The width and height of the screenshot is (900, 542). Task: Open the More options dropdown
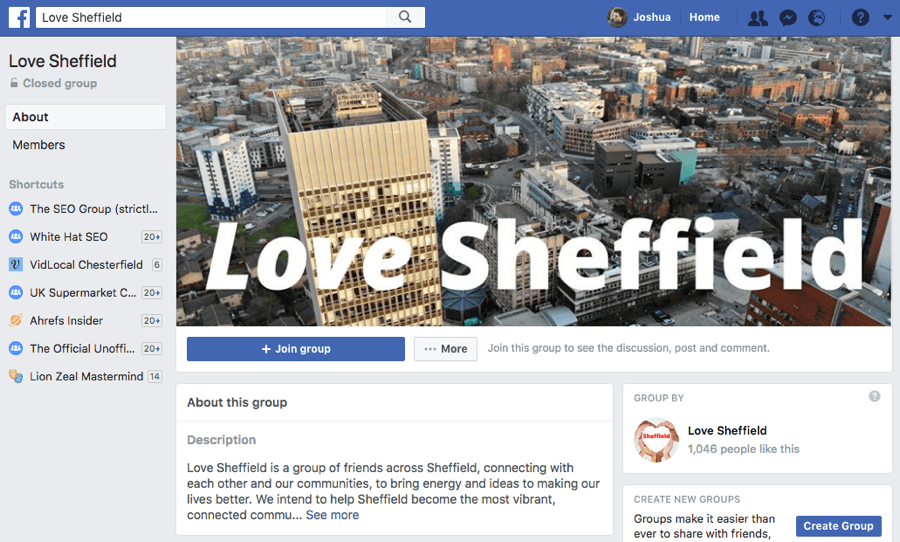(x=445, y=349)
